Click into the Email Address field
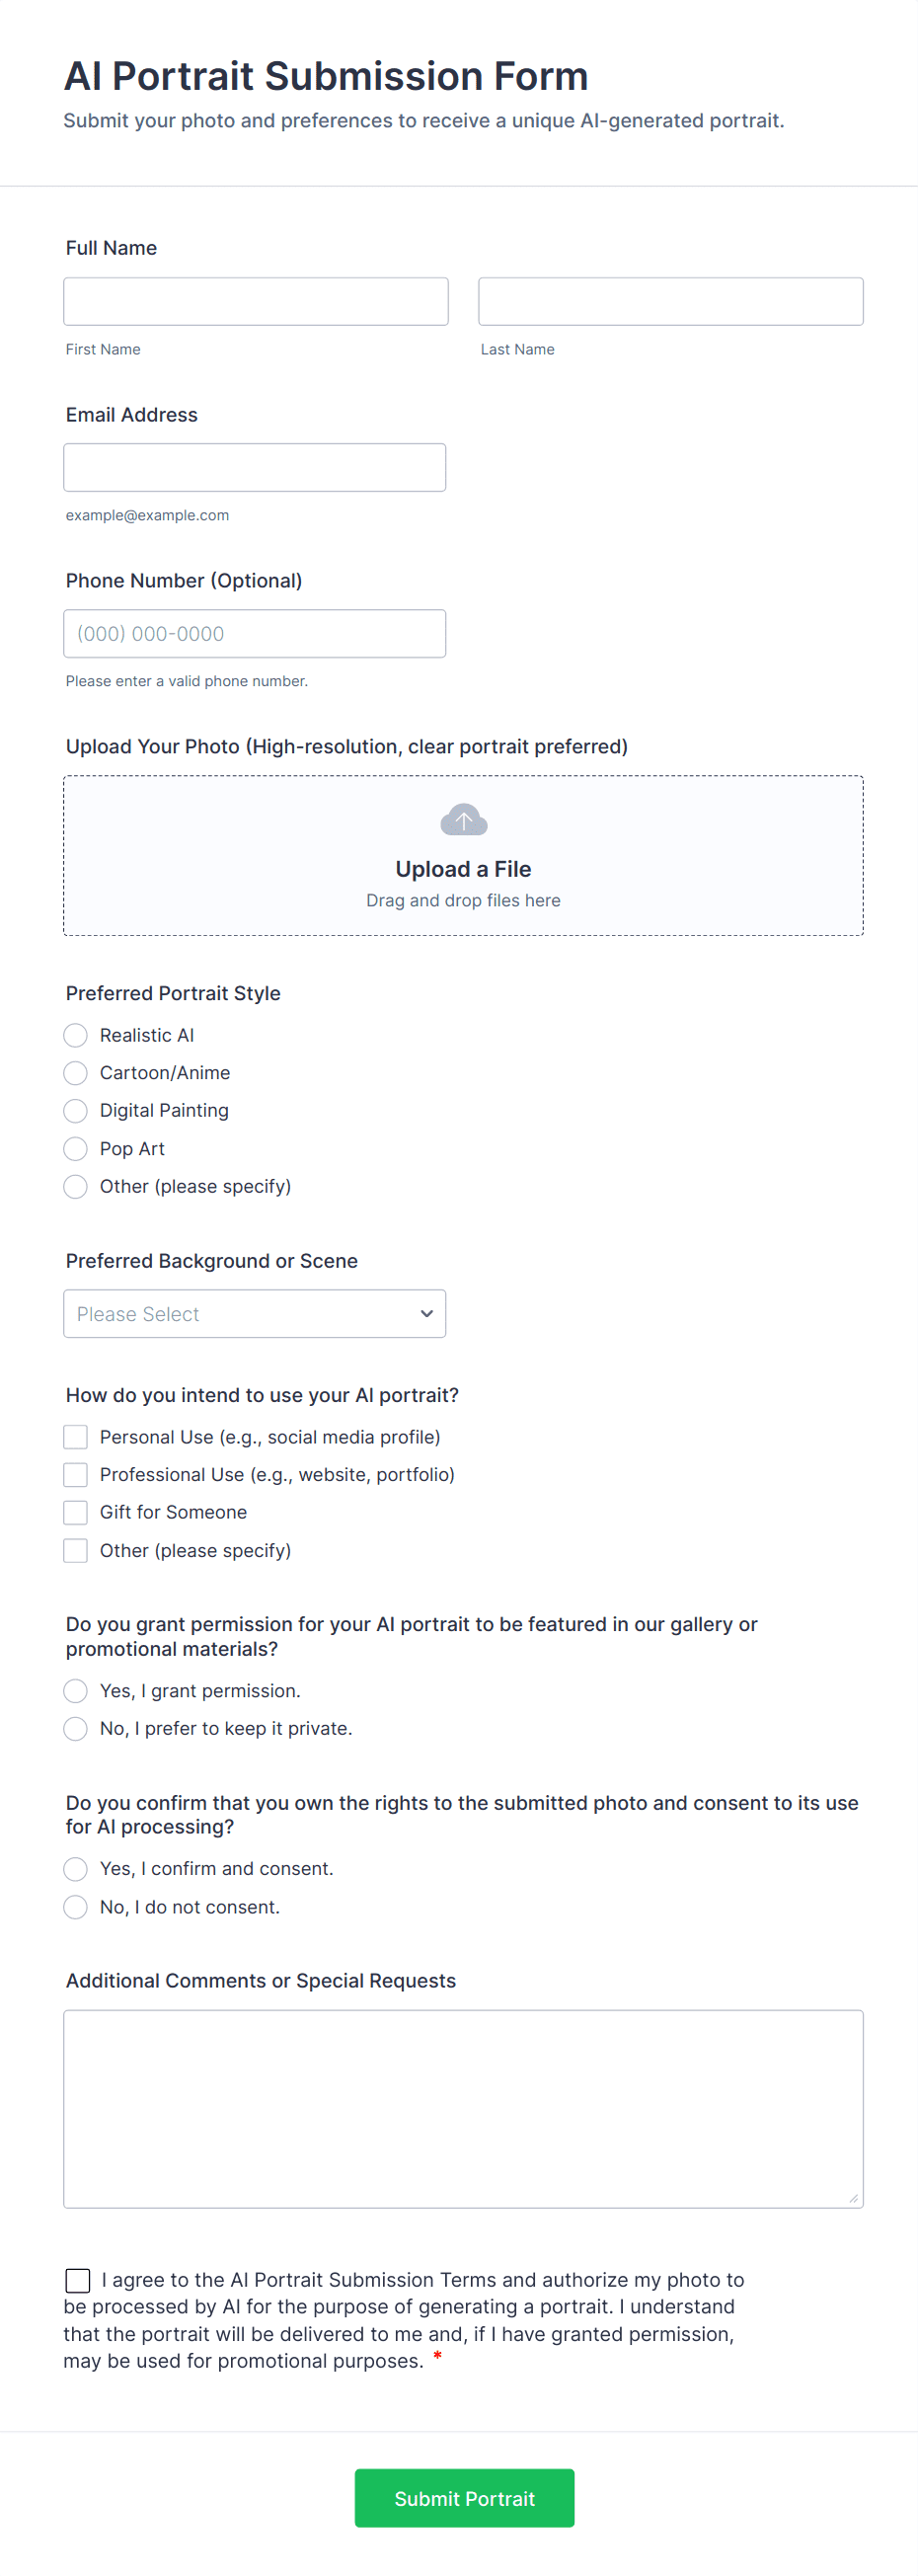The image size is (918, 2576). click(254, 467)
